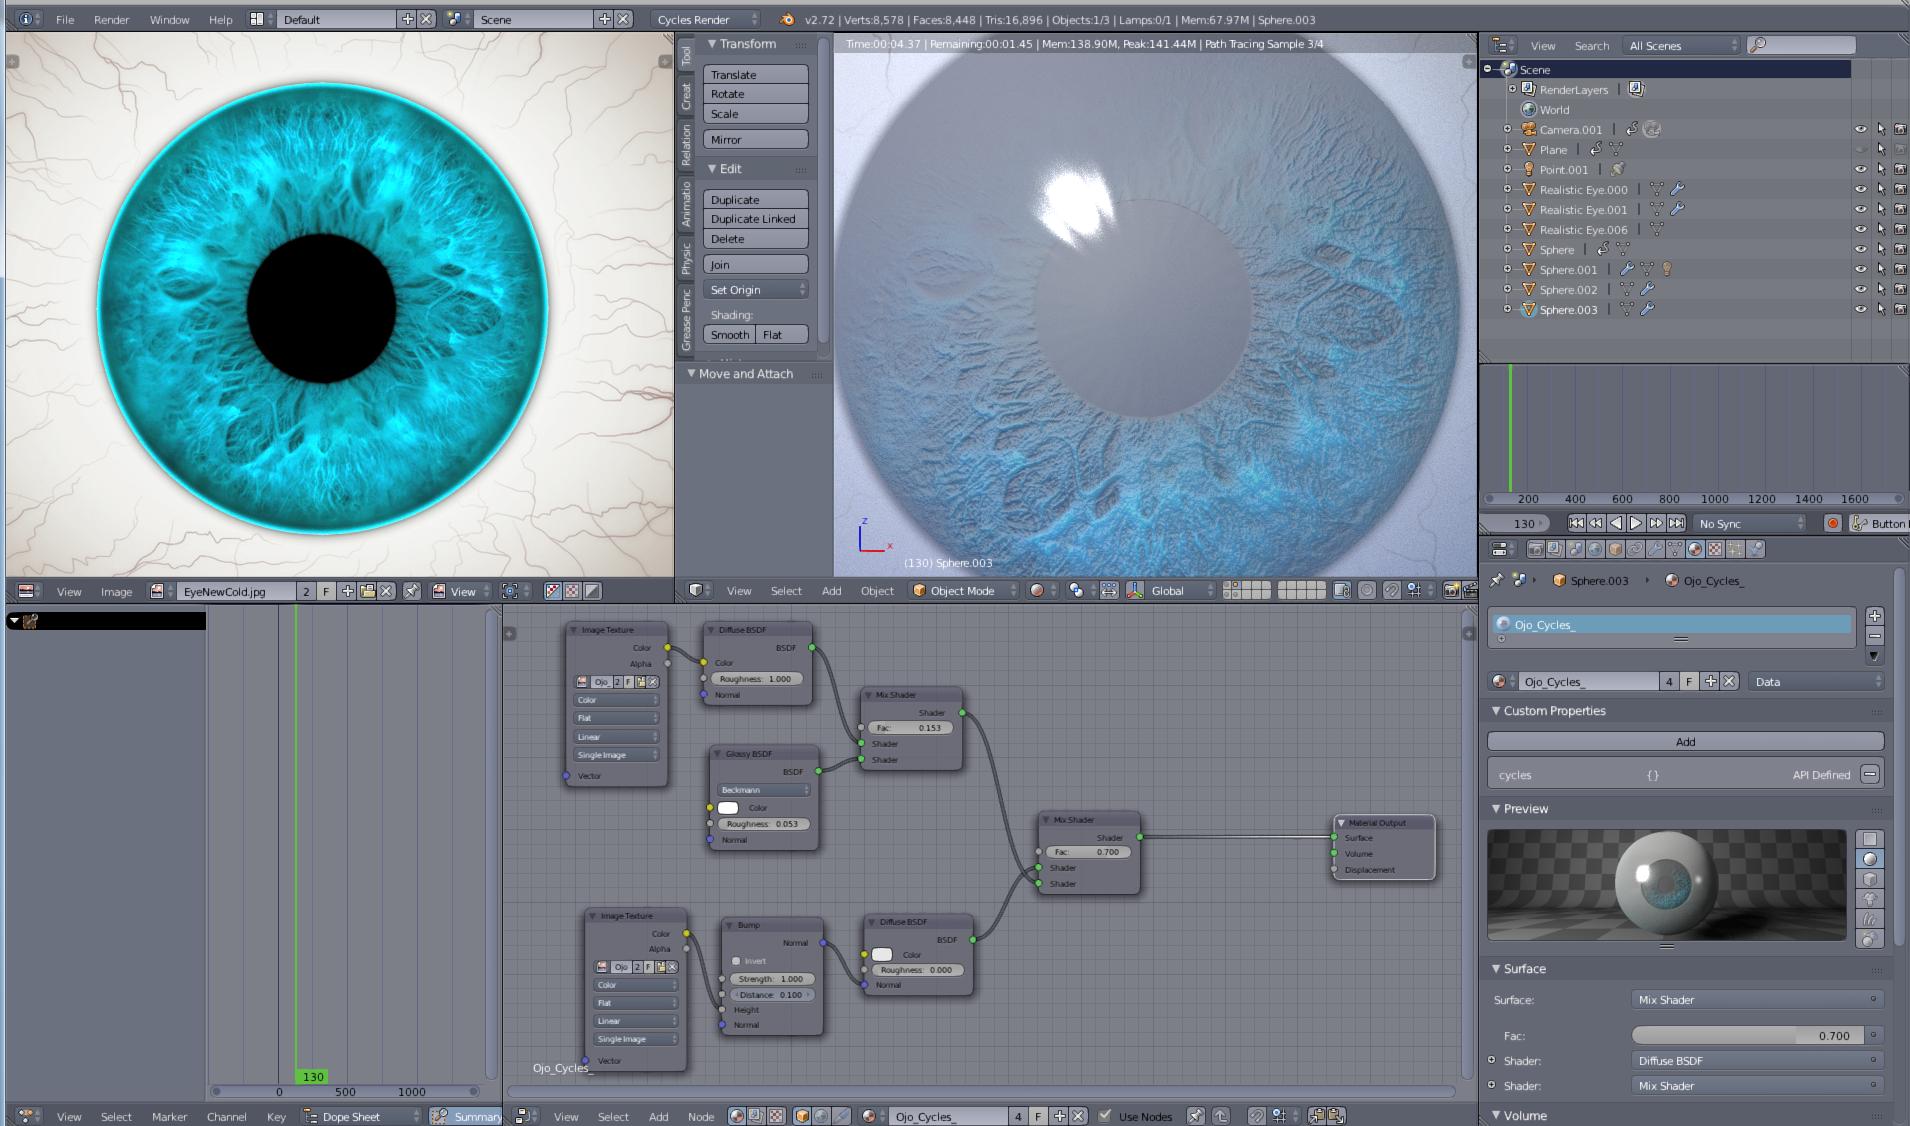This screenshot has width=1910, height=1126.
Task: Open the Object Data properties tab triangle icon
Action: point(1675,549)
